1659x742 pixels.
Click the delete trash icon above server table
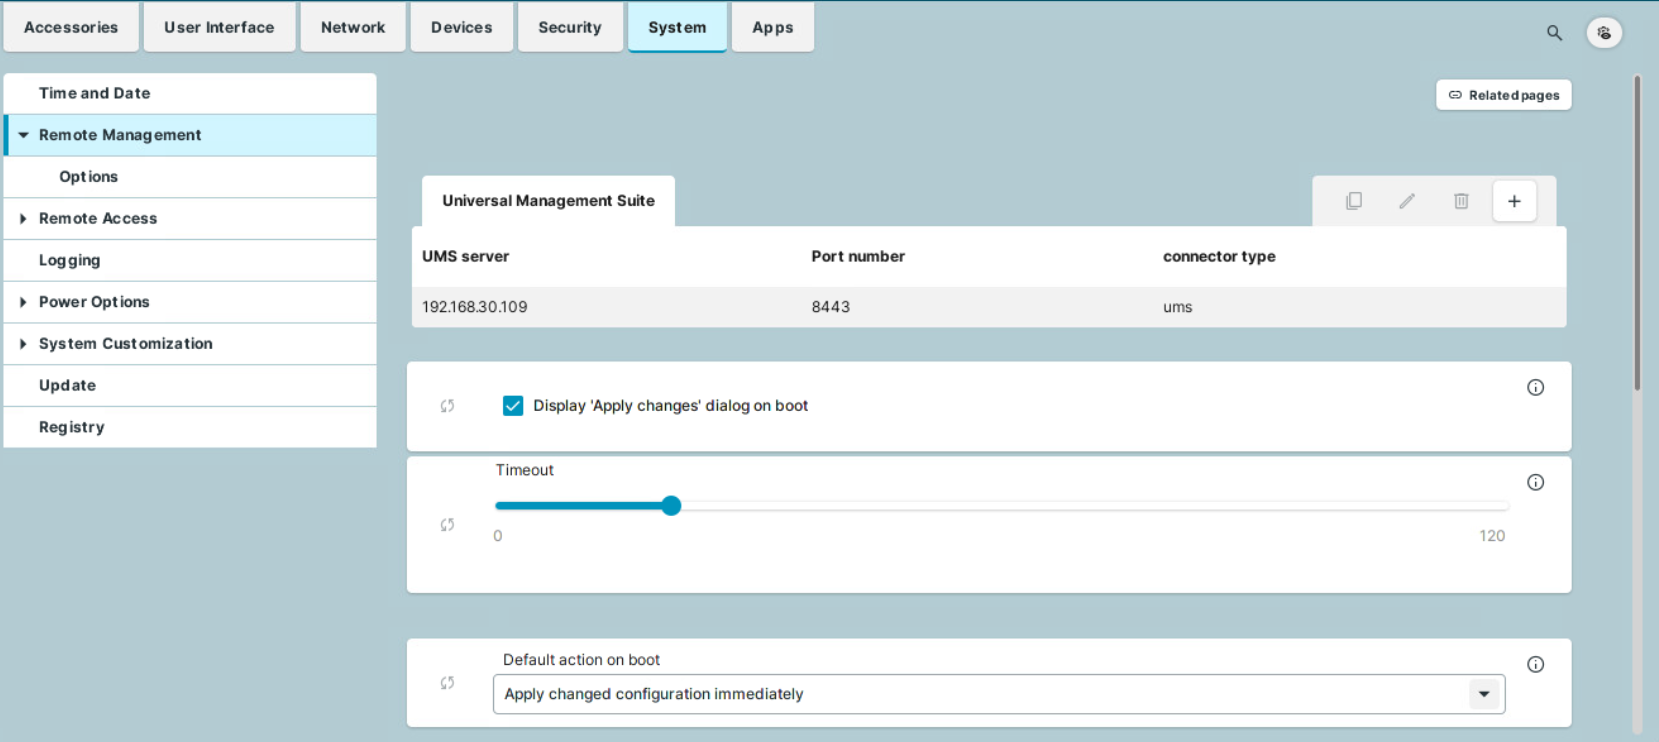click(1461, 201)
